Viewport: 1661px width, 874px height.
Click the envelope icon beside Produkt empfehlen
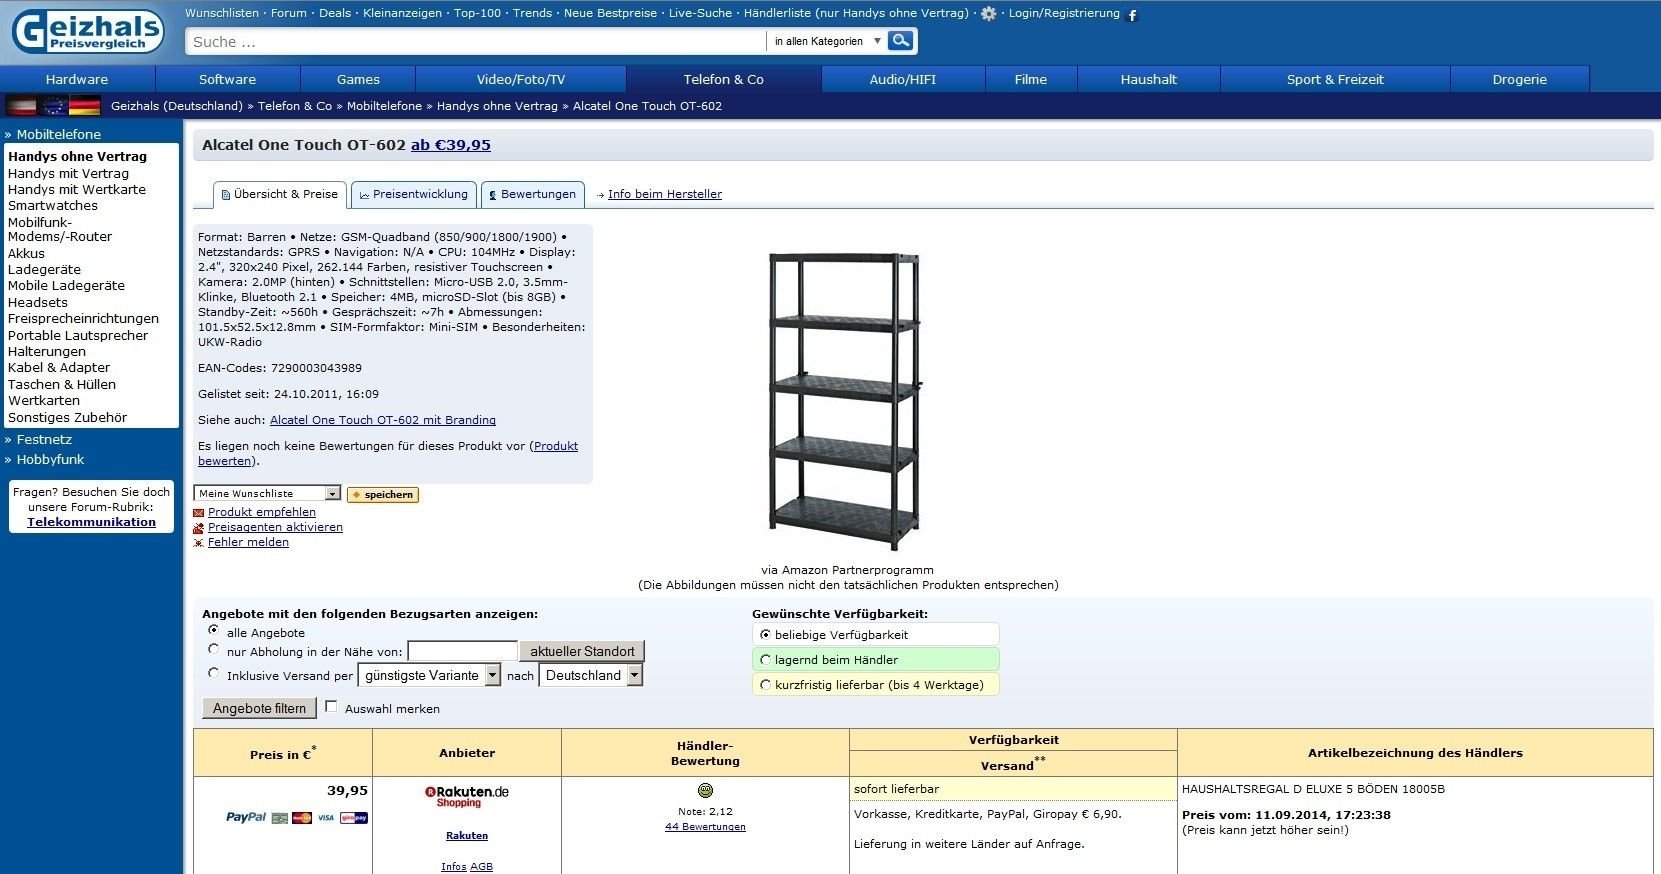(199, 513)
